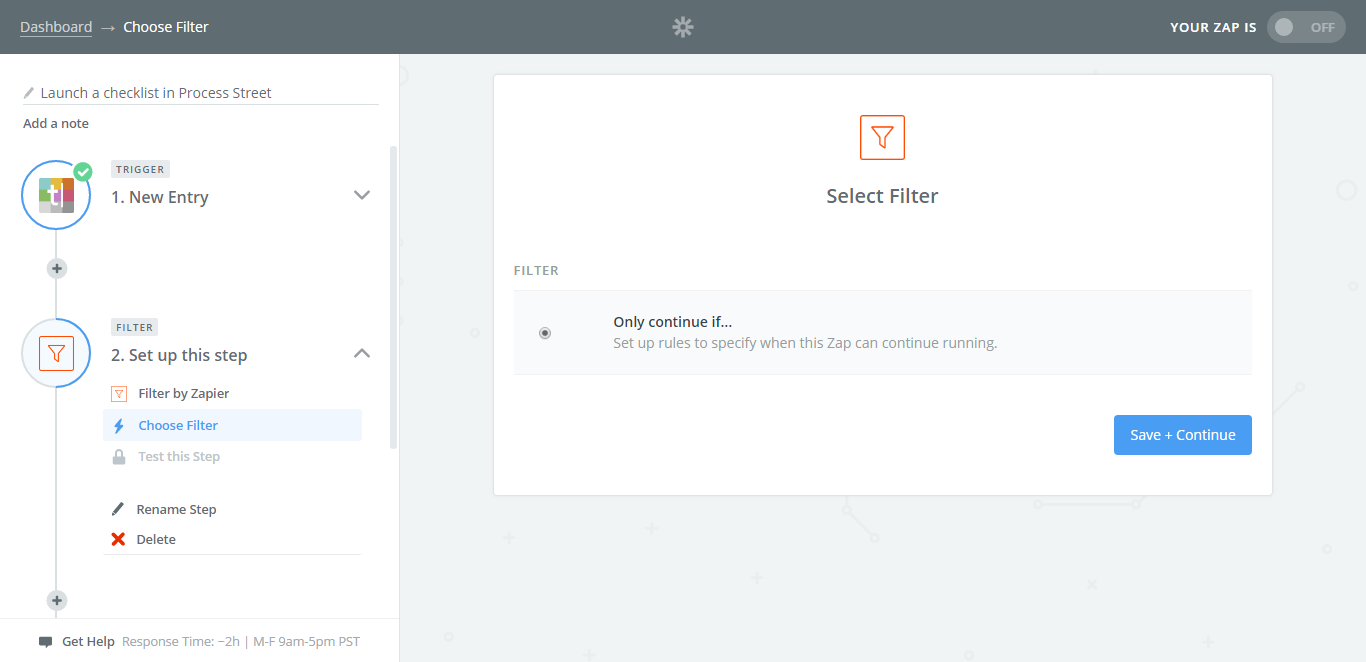This screenshot has width=1366, height=662.
Task: Click the Save + Continue button
Action: click(1183, 435)
